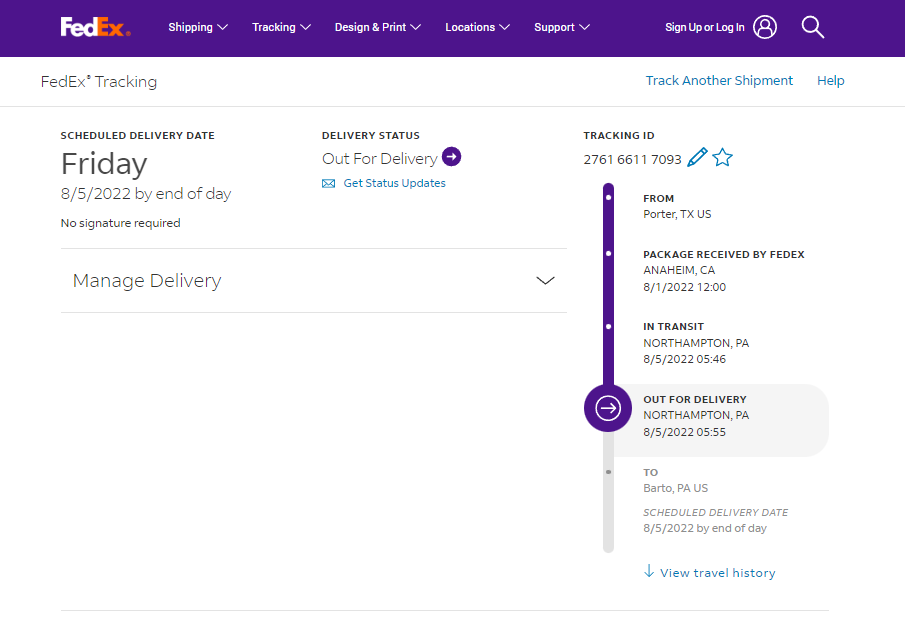Click the FedEx Tracking page title
Viewport: 905px width, 634px height.
[x=99, y=81]
